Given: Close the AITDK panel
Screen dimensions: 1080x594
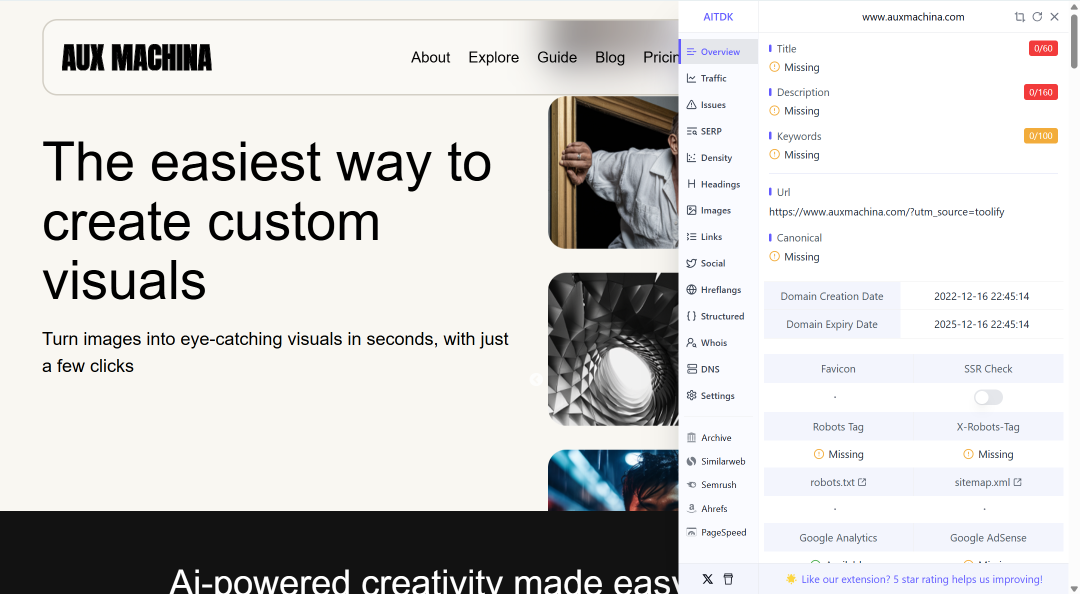Looking at the screenshot, I should pos(1055,17).
